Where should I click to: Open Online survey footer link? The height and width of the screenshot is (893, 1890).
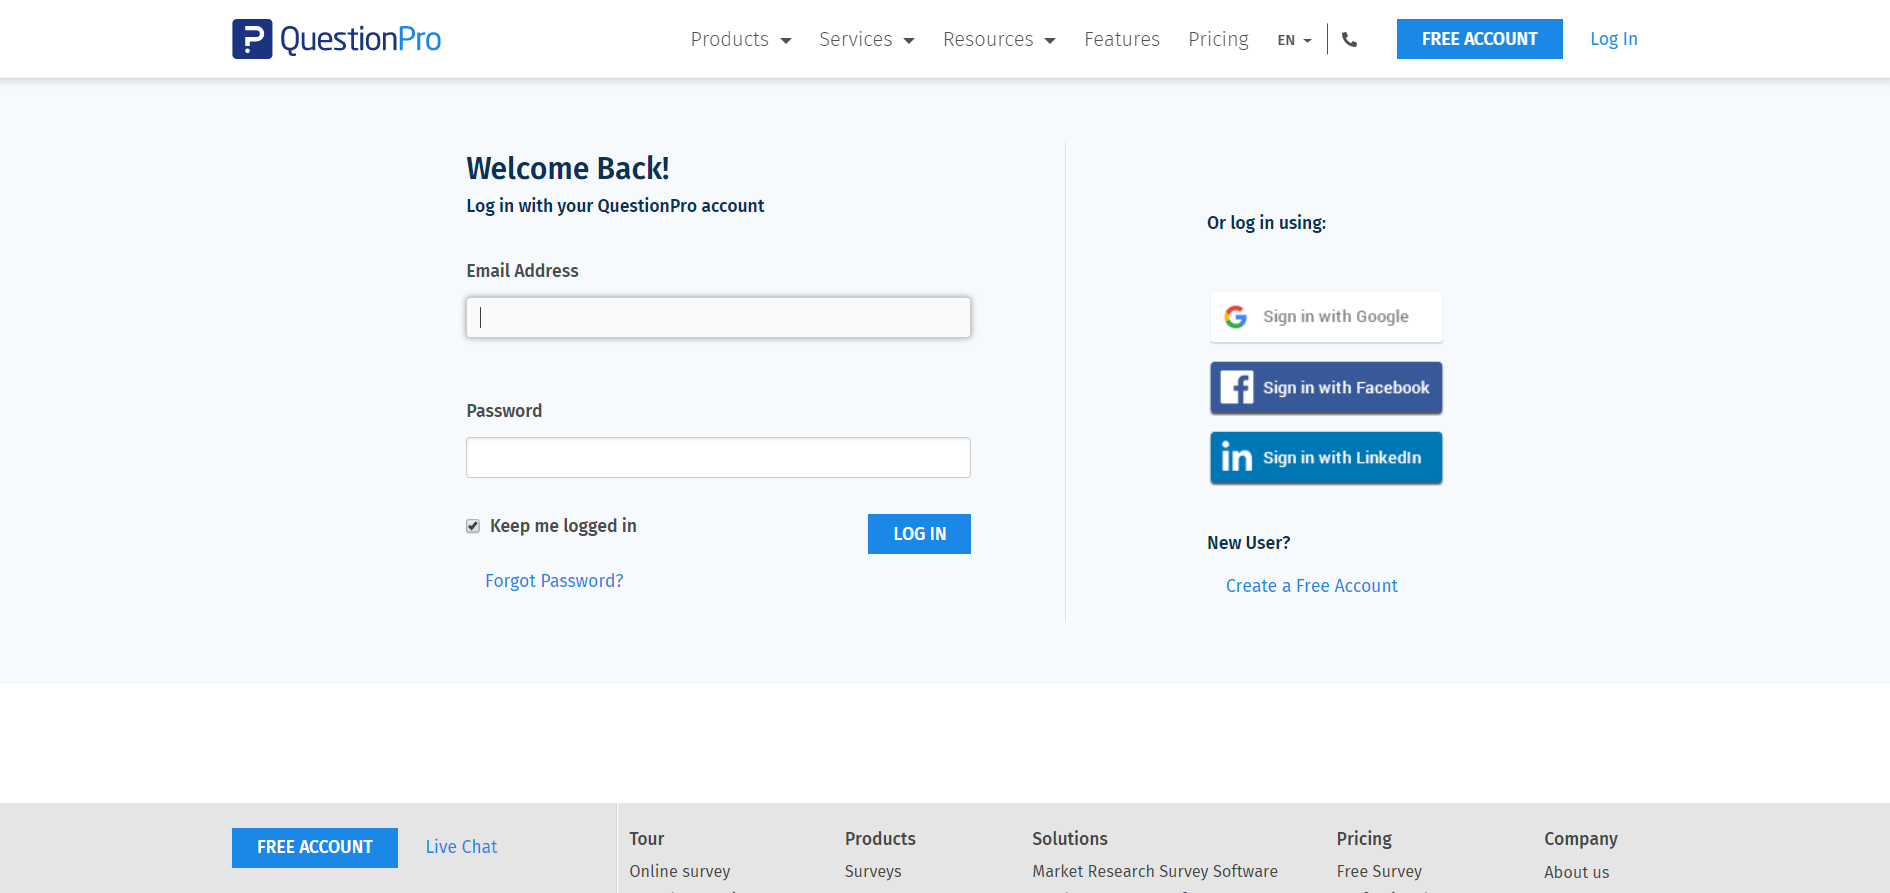[680, 871]
